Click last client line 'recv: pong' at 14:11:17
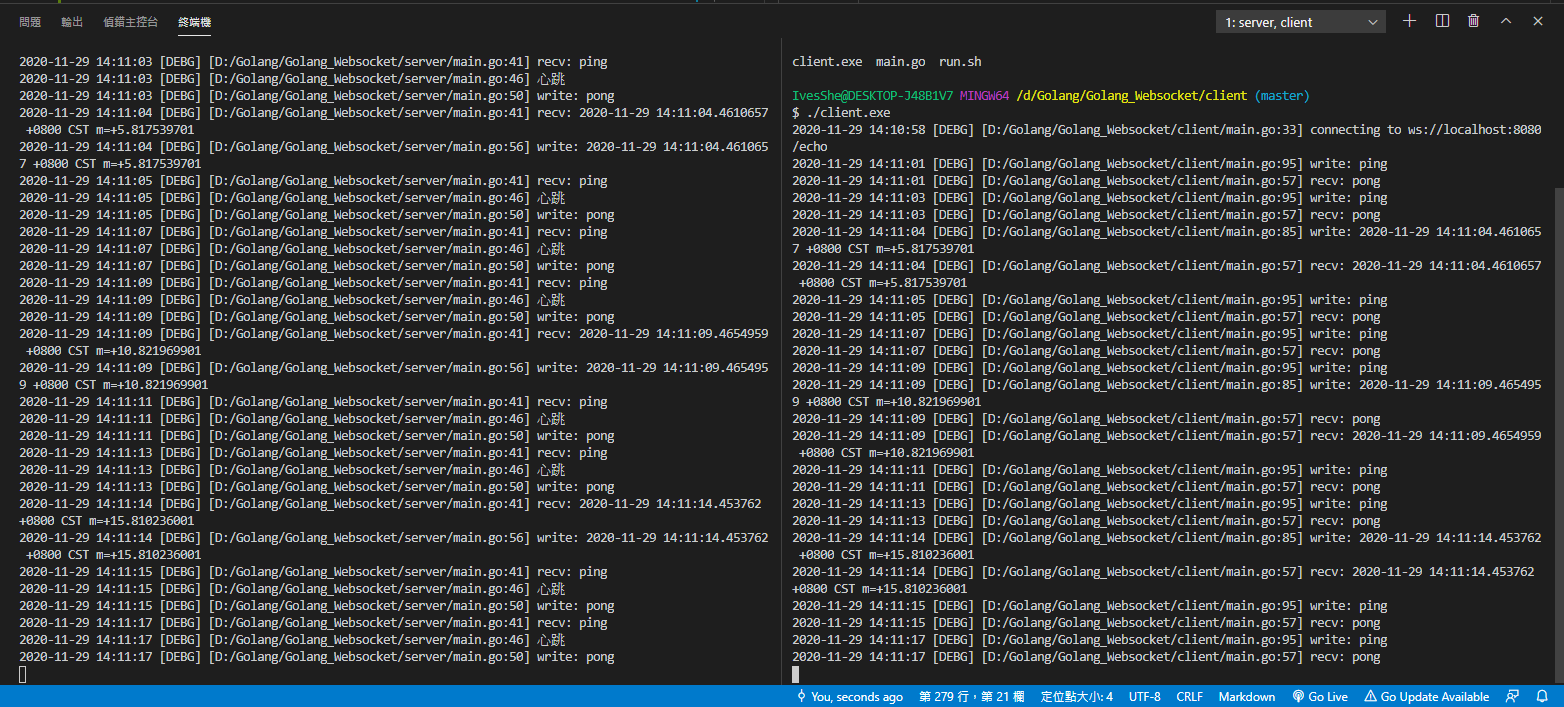 (x=1086, y=657)
